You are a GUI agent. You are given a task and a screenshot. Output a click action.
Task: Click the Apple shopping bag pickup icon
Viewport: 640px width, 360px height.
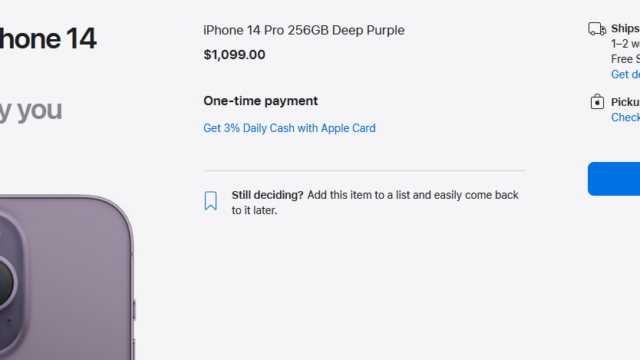point(597,102)
